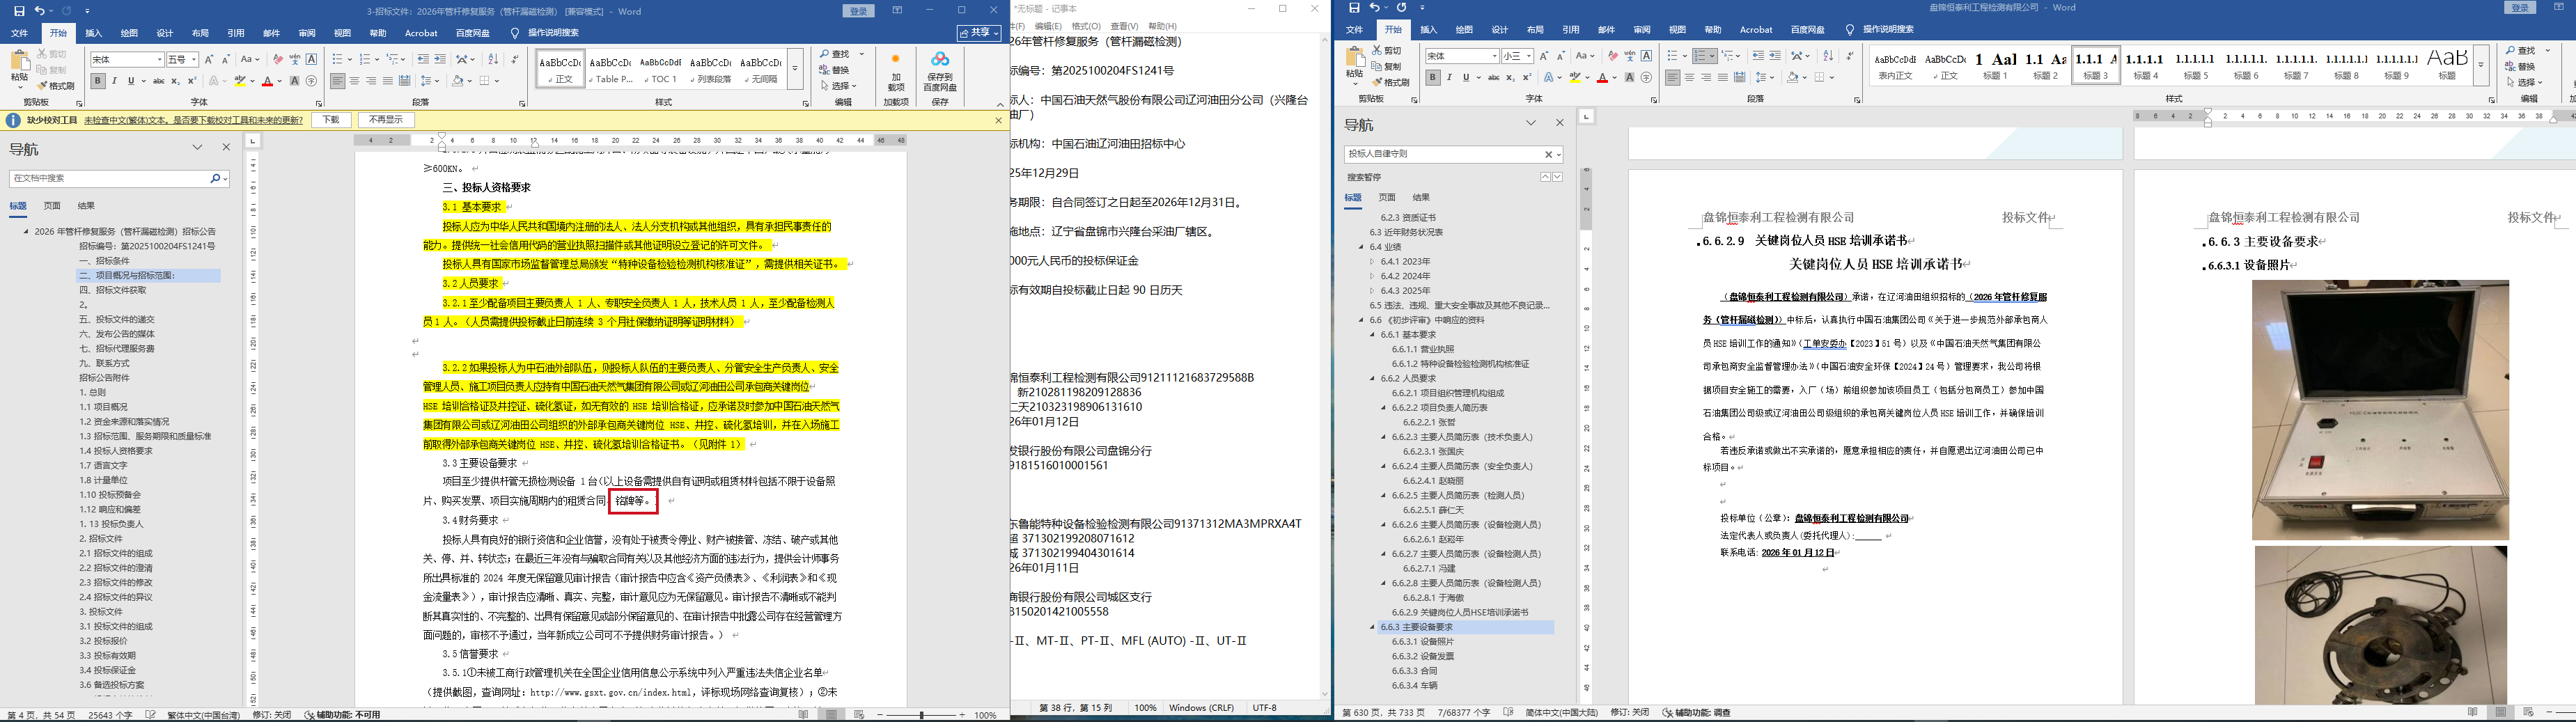Open 插入 tab in left Word
This screenshot has width=2576, height=722.
point(93,33)
